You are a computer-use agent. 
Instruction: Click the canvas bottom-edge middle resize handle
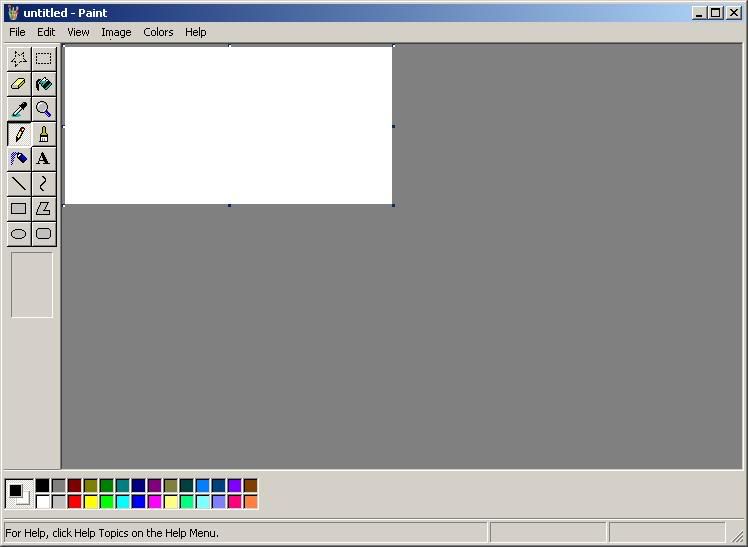(x=229, y=206)
